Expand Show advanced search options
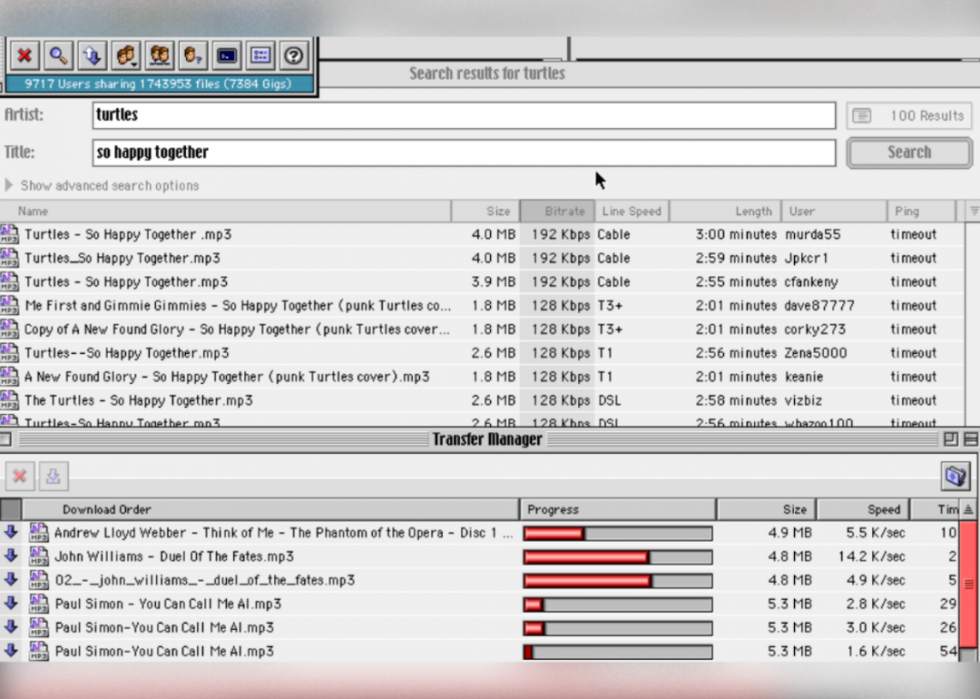Screen dimensions: 980x699 coord(100,185)
